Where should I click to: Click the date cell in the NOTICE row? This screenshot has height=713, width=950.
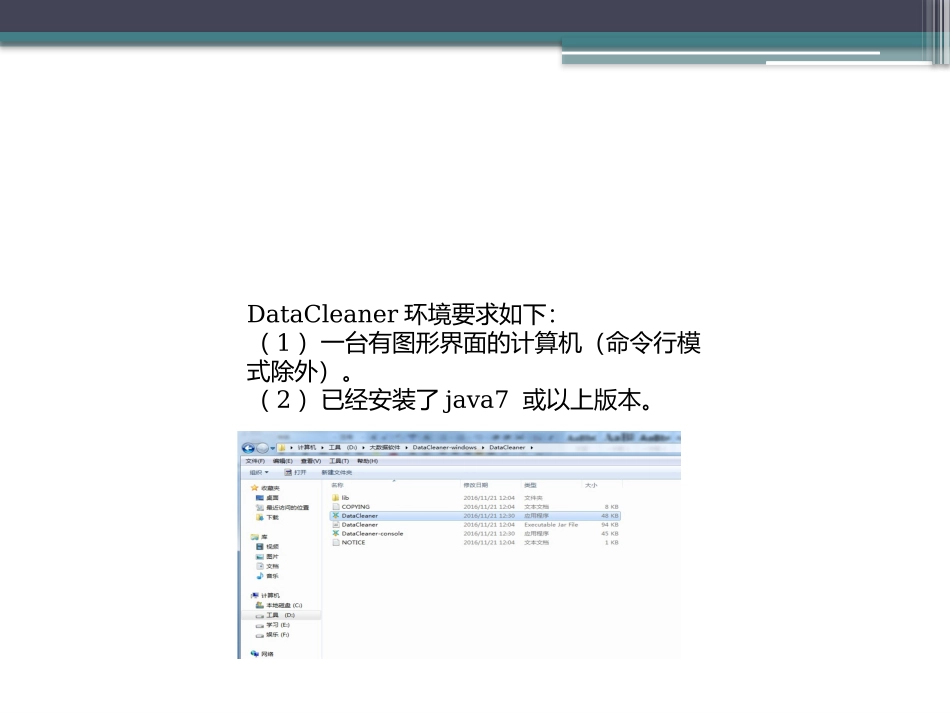(489, 542)
